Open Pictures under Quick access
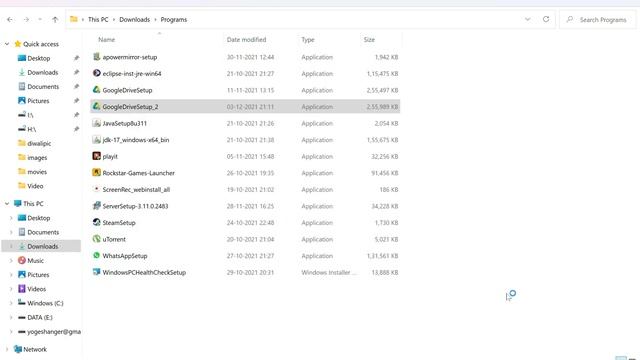The image size is (640, 360). pyautogui.click(x=38, y=101)
